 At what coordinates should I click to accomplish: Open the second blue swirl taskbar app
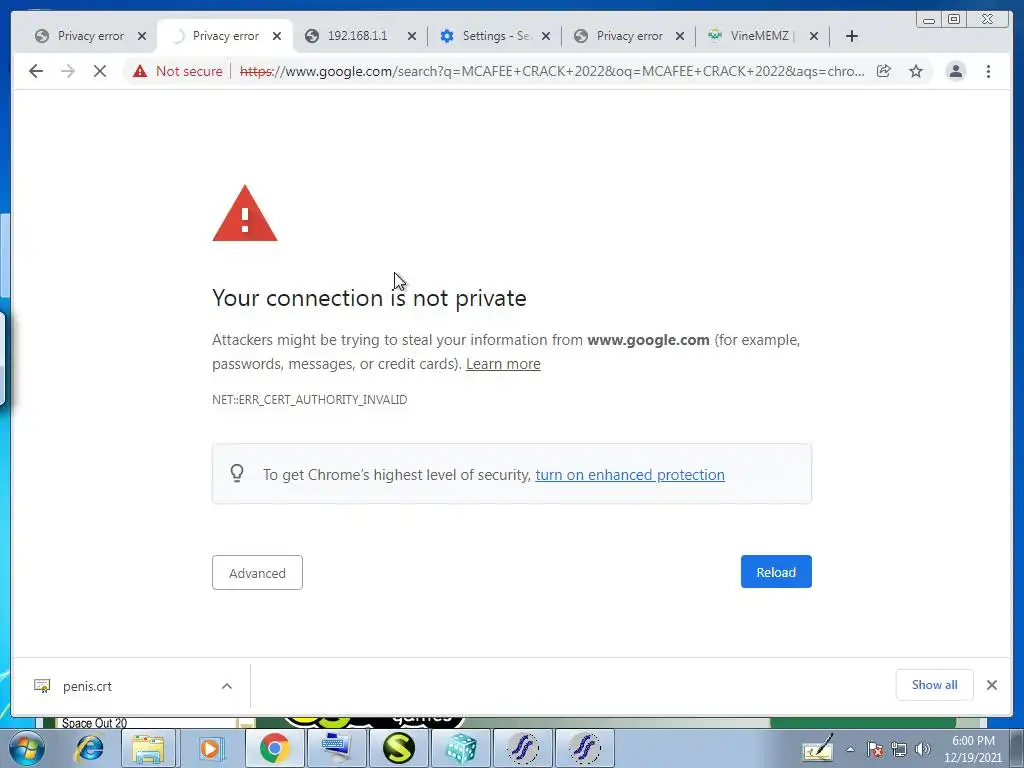585,748
